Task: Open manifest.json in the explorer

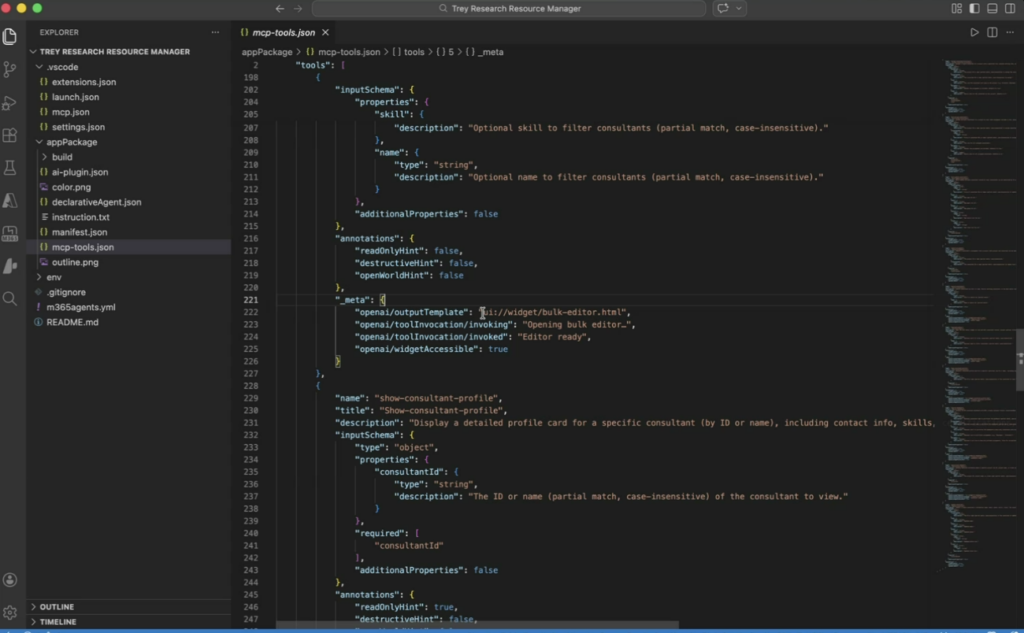Action: [x=79, y=232]
